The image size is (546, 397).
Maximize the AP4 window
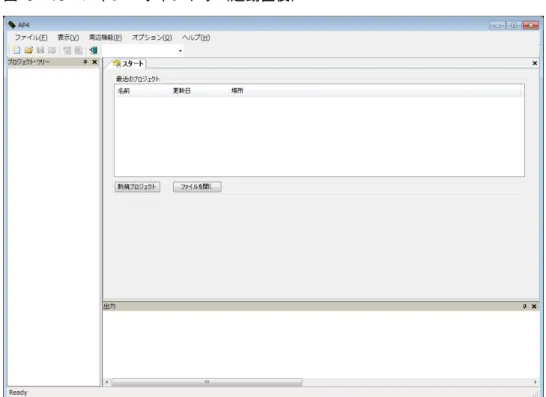pyautogui.click(x=514, y=25)
